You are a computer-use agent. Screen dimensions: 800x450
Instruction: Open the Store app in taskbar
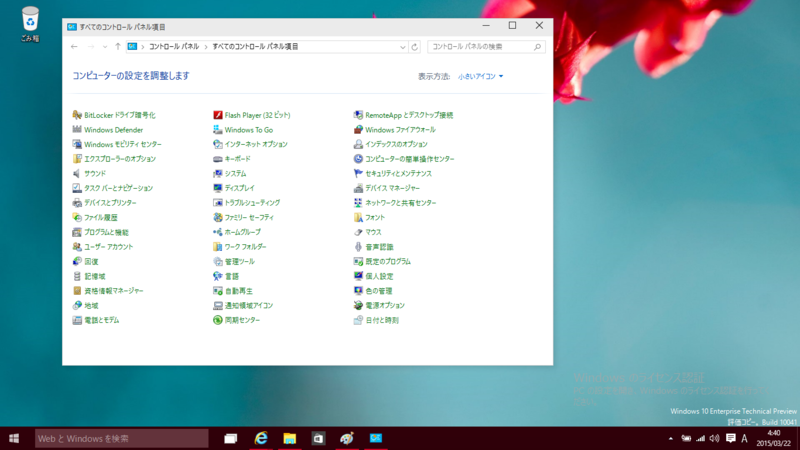(318, 438)
